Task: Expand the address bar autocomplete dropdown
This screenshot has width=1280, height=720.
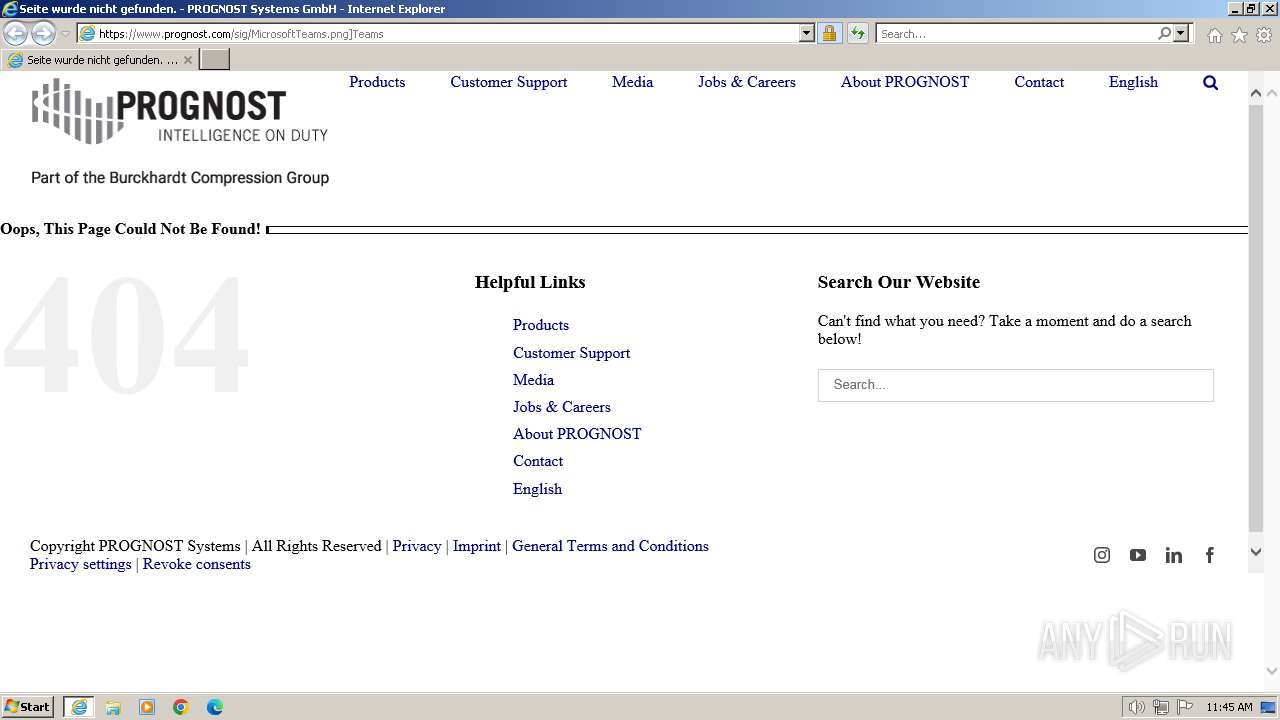Action: (807, 34)
